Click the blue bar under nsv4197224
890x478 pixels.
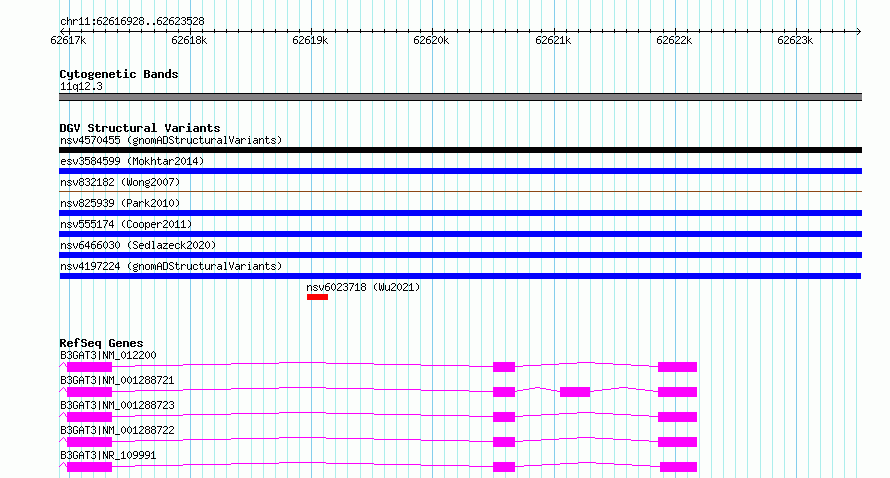(460, 276)
